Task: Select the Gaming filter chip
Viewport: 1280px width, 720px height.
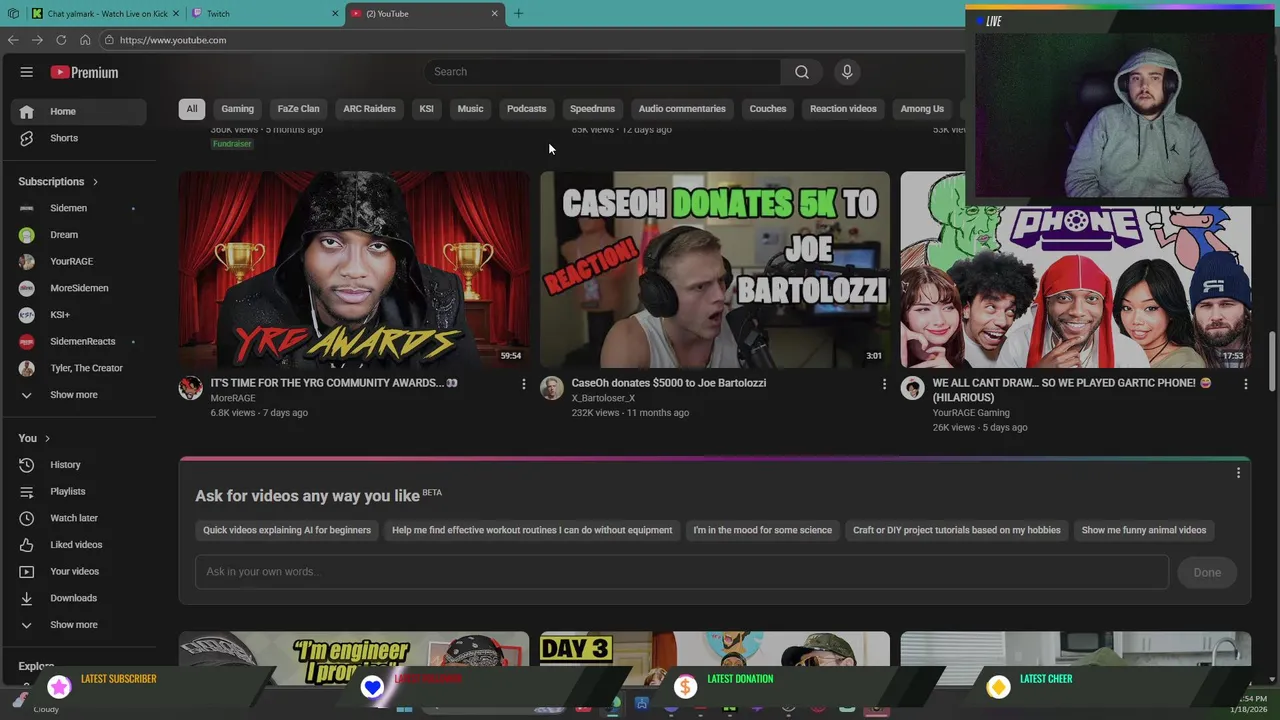Action: pyautogui.click(x=237, y=109)
